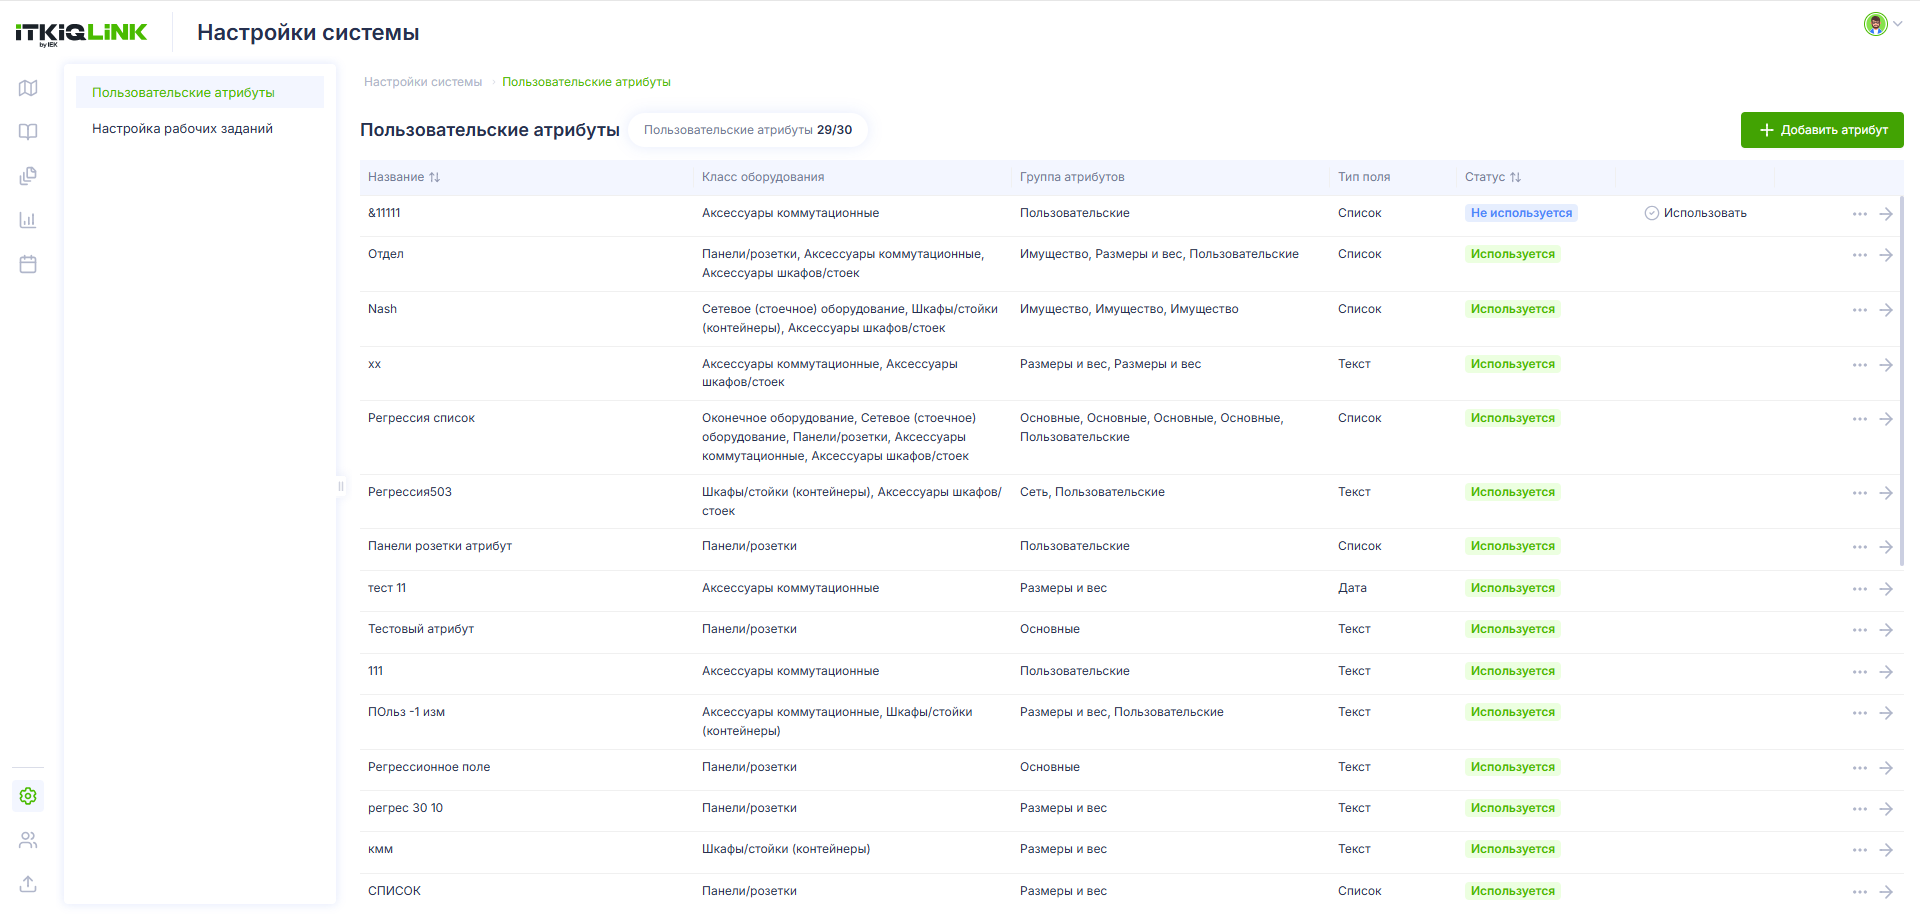Enable the &11111 attribute via Использовать

click(x=1696, y=213)
